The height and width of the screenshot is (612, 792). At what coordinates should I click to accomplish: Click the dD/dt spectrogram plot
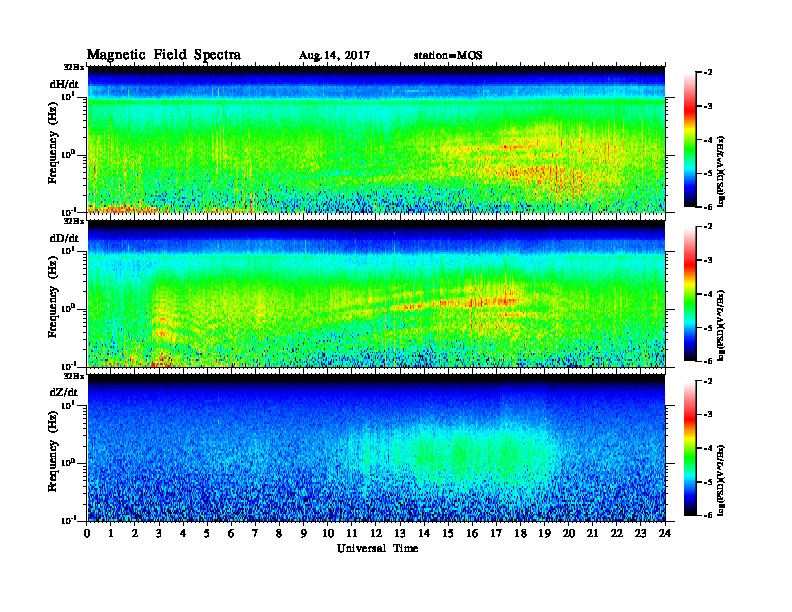point(376,293)
